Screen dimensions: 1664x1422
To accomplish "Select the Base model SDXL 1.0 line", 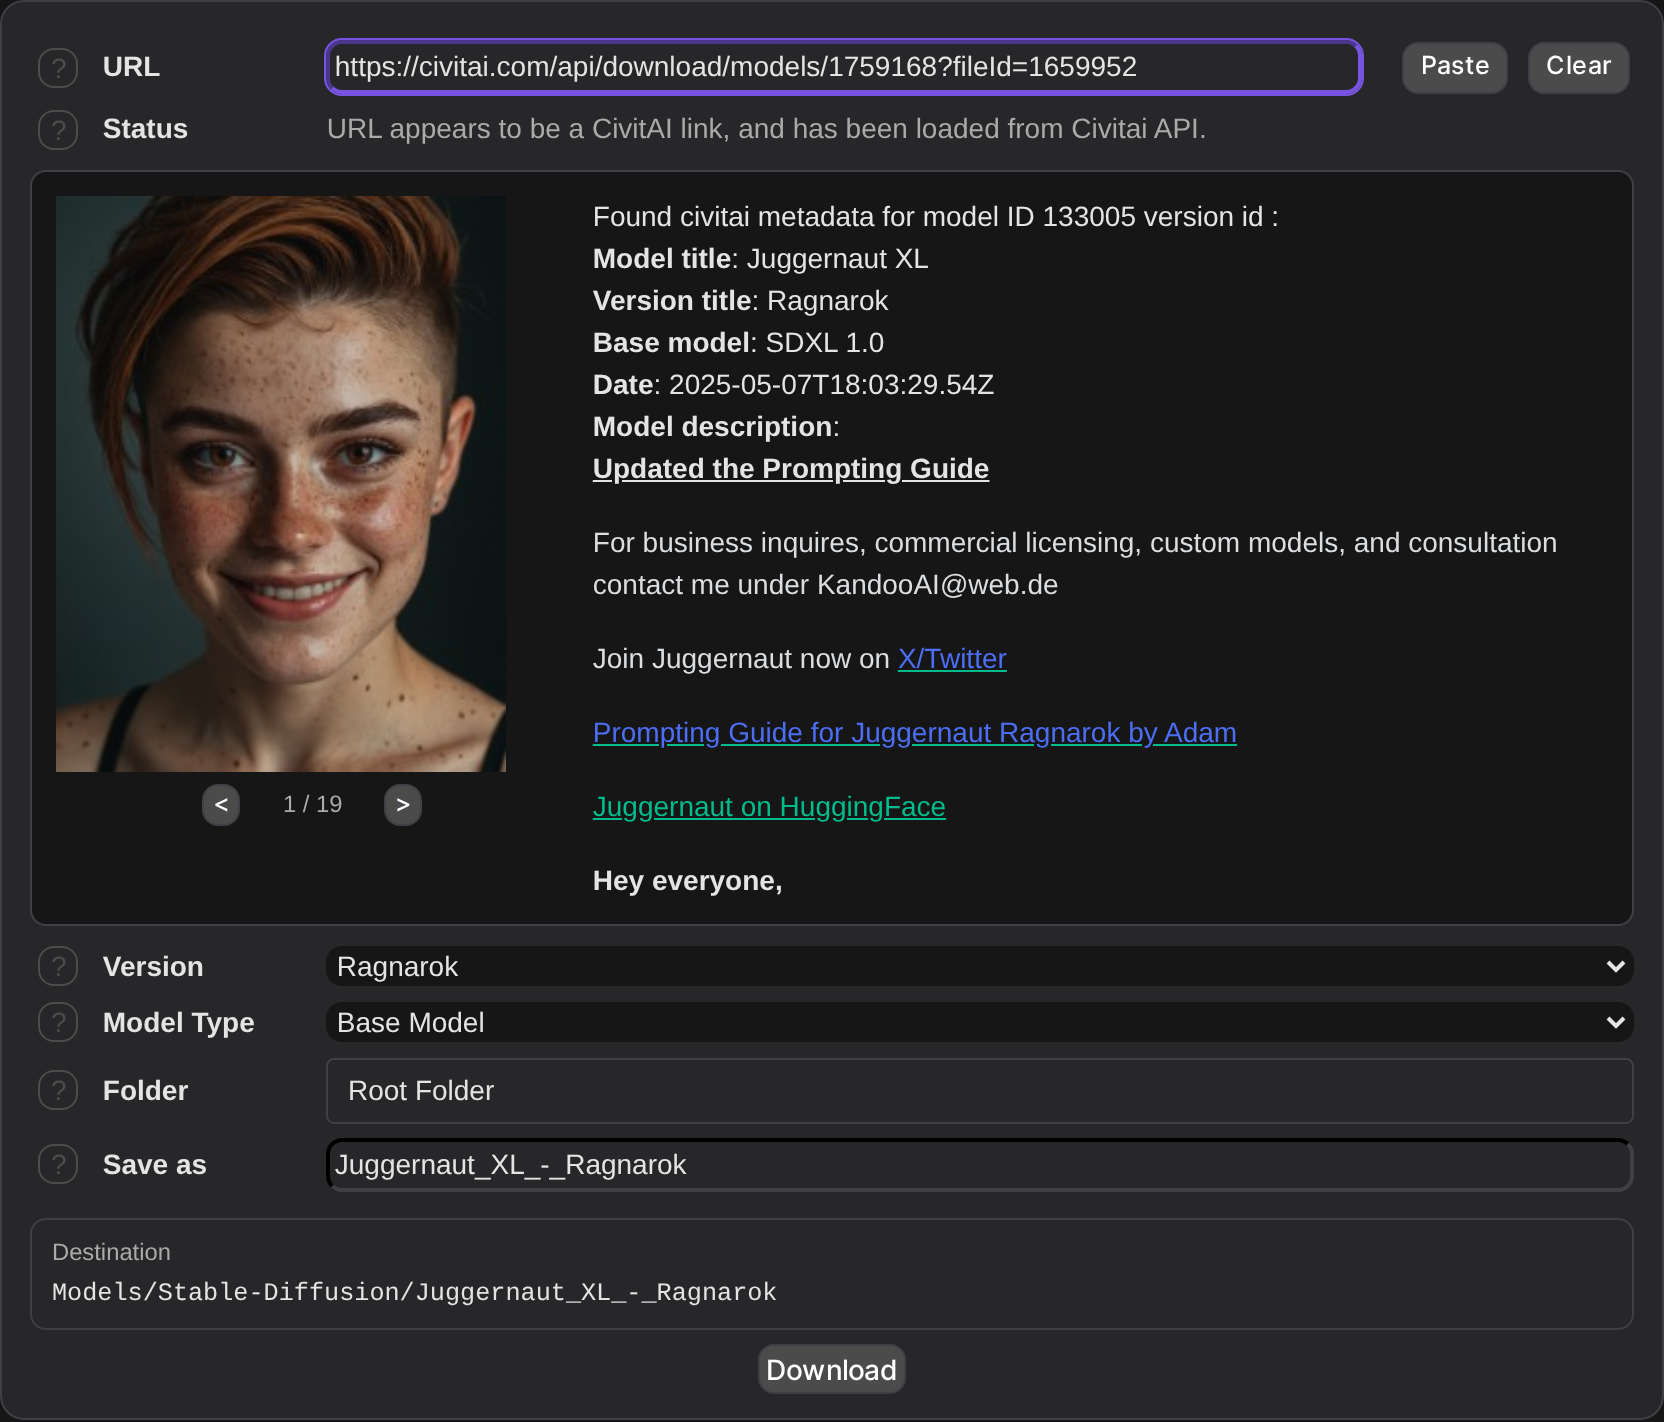I will click(x=739, y=343).
